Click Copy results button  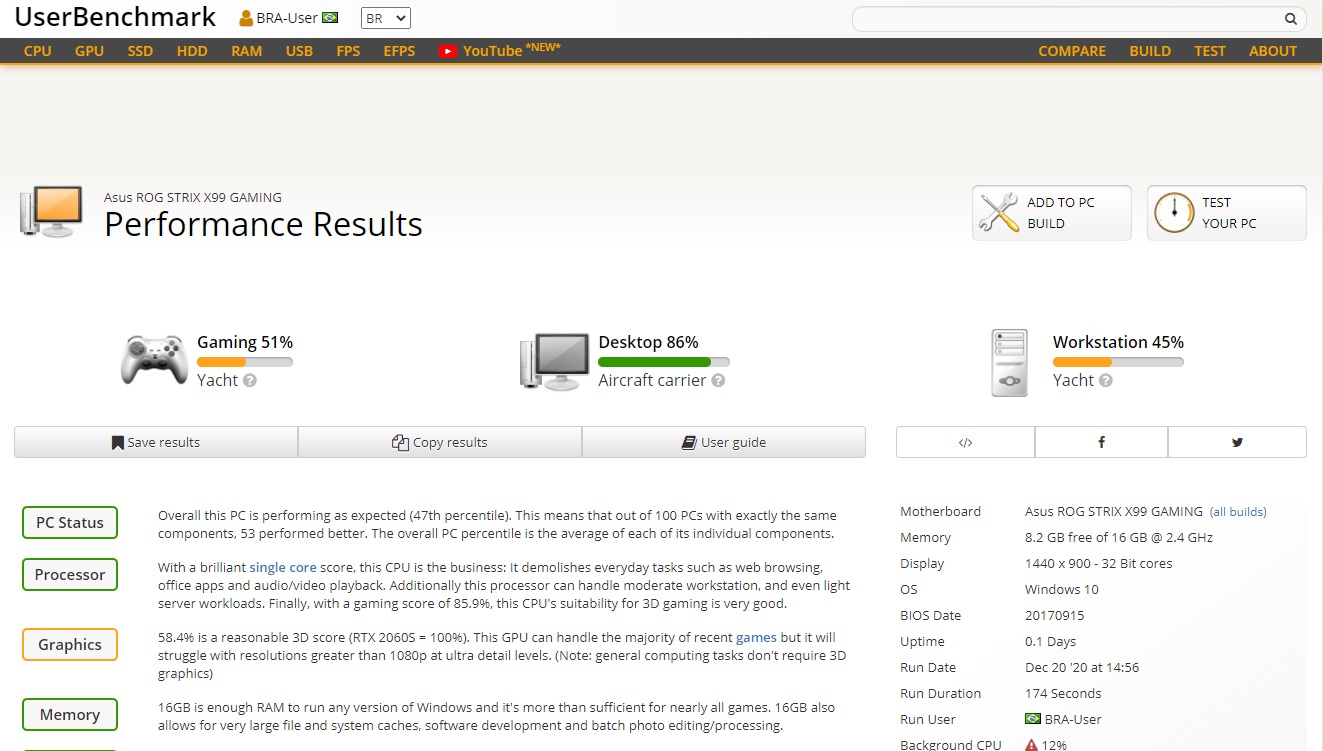pos(440,442)
